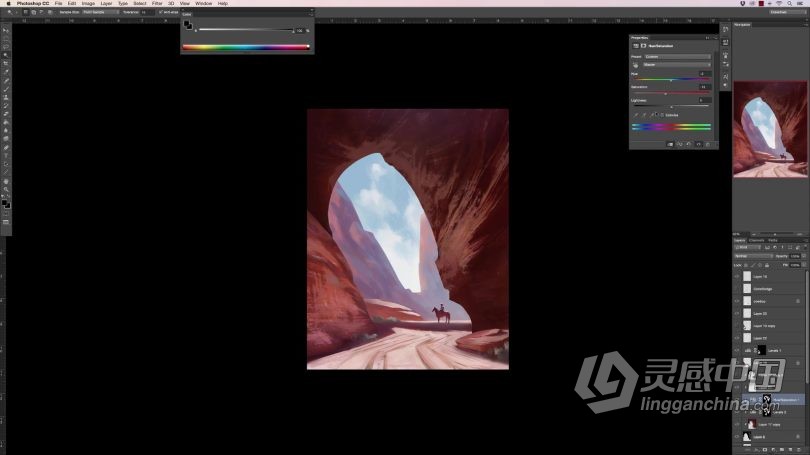
Task: Select the Zoom tool
Action: tap(6, 190)
